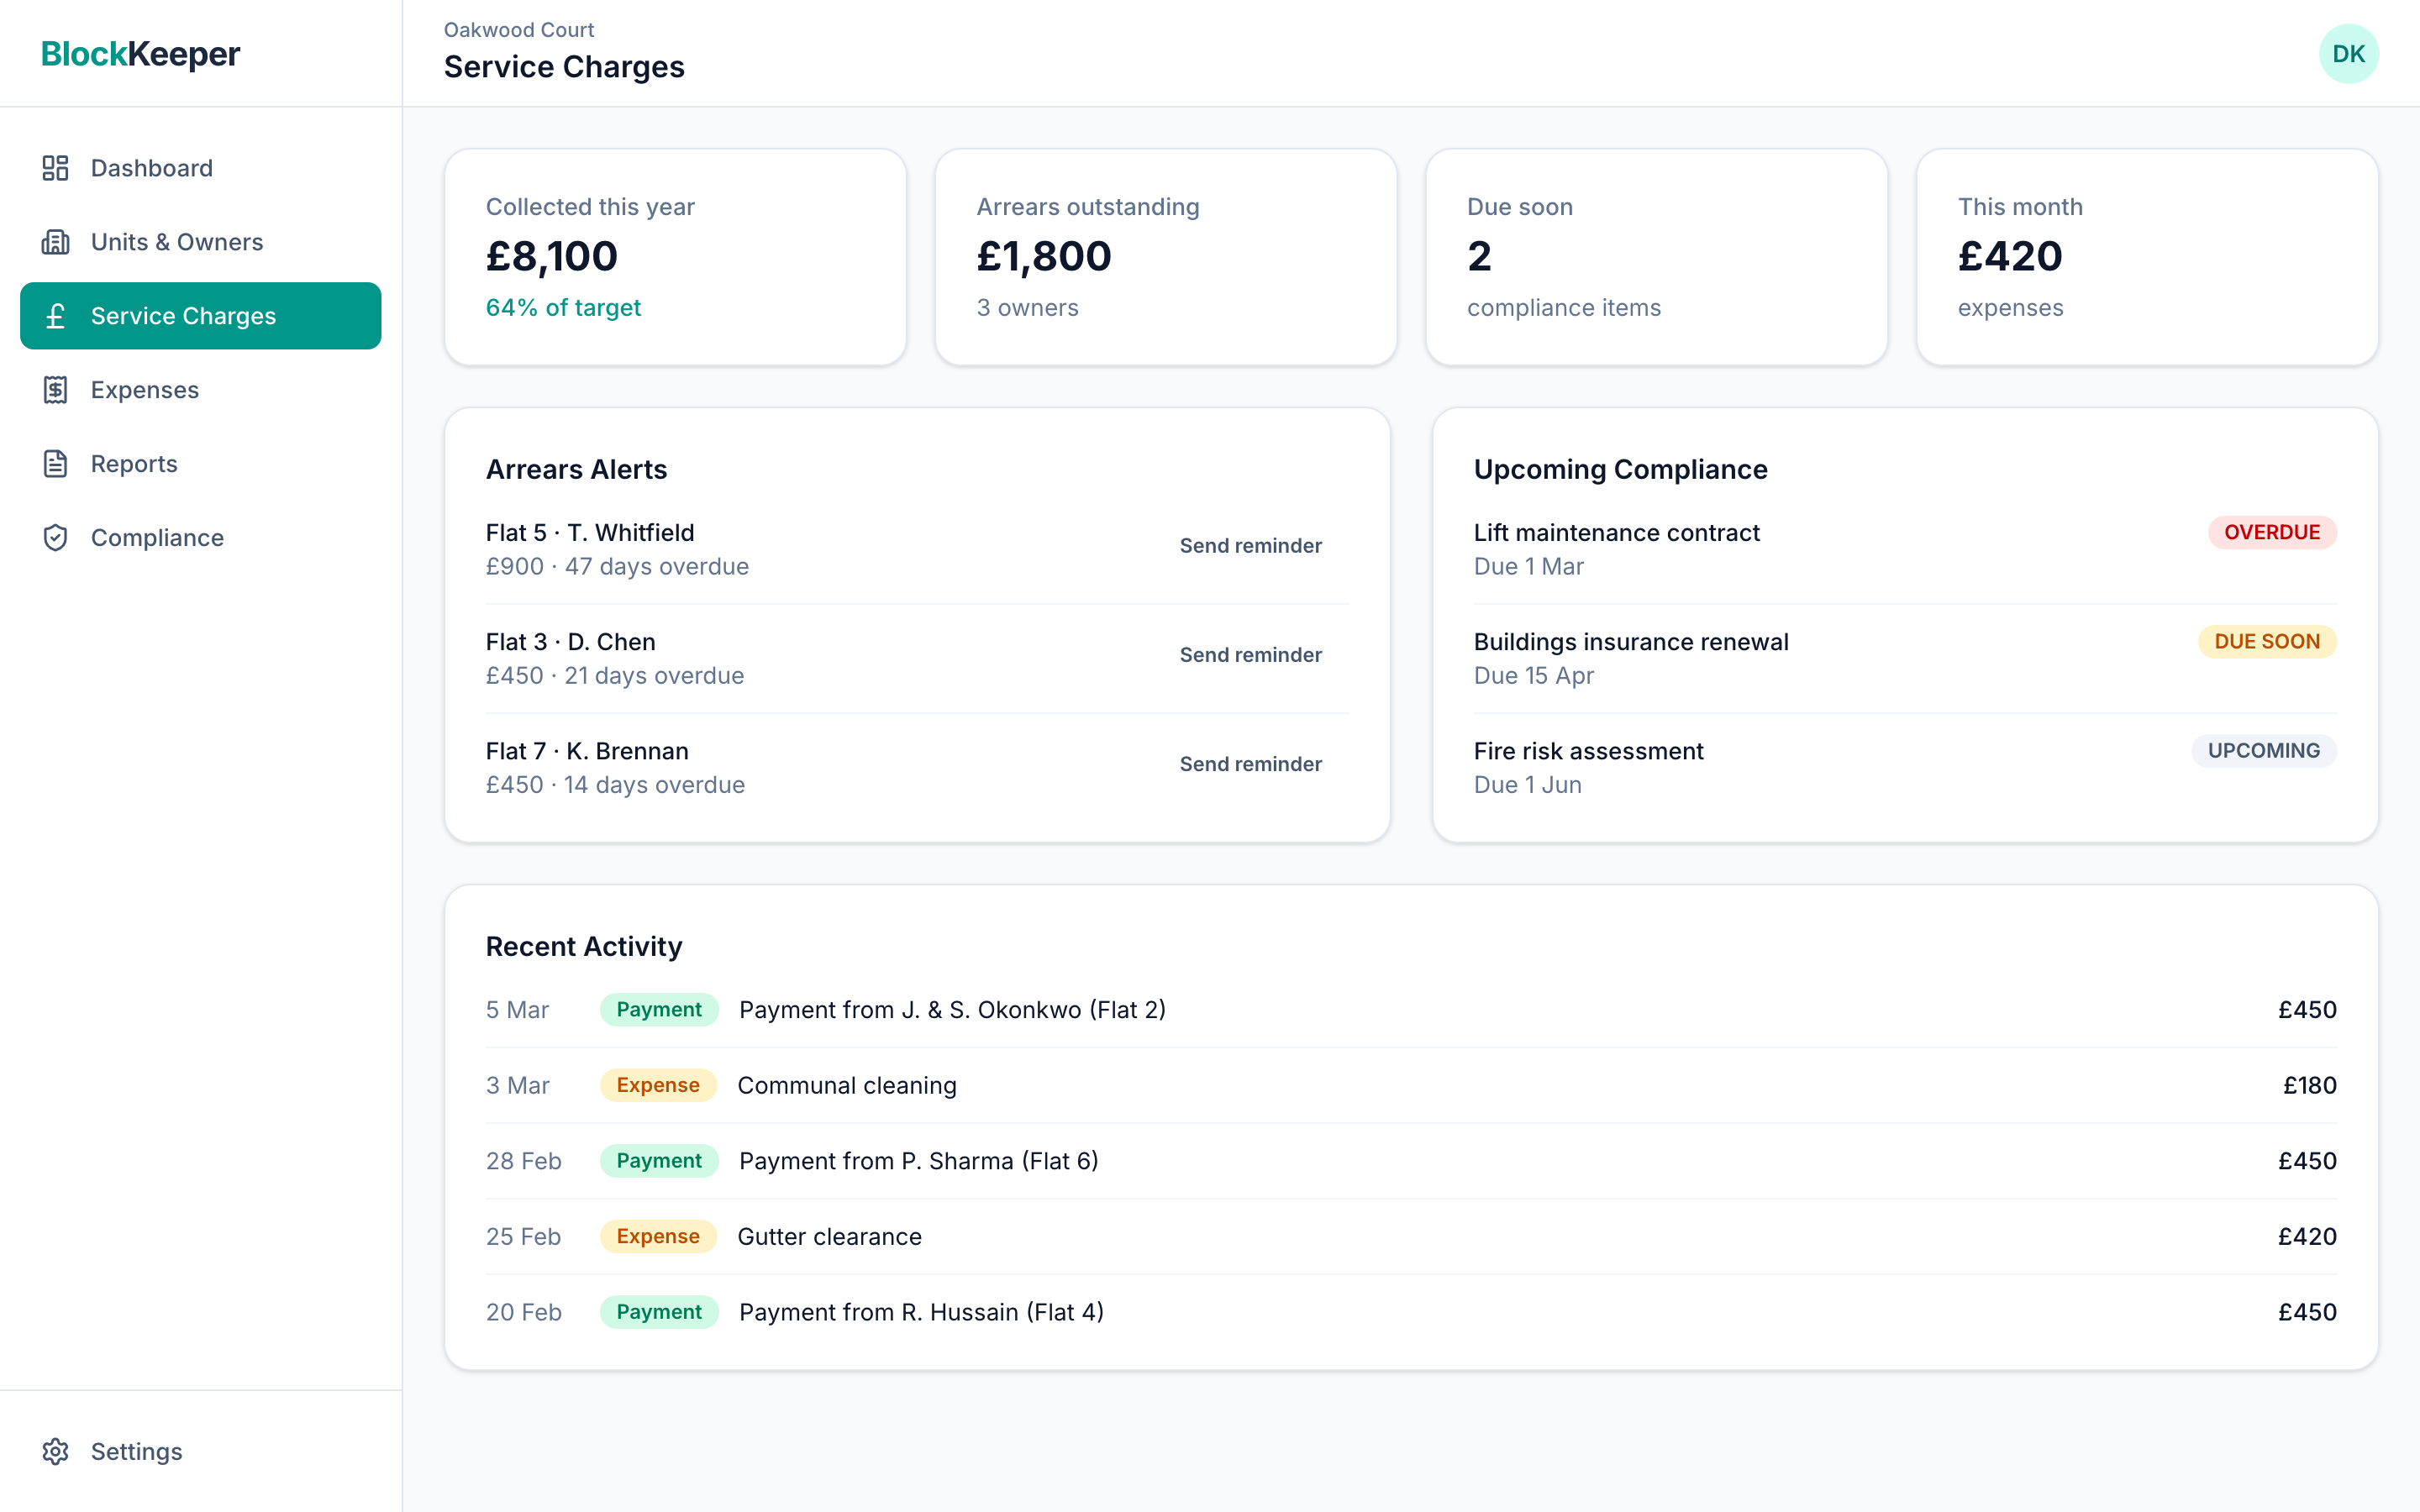
Task: Navigate to the Compliance section
Action: pos(157,537)
